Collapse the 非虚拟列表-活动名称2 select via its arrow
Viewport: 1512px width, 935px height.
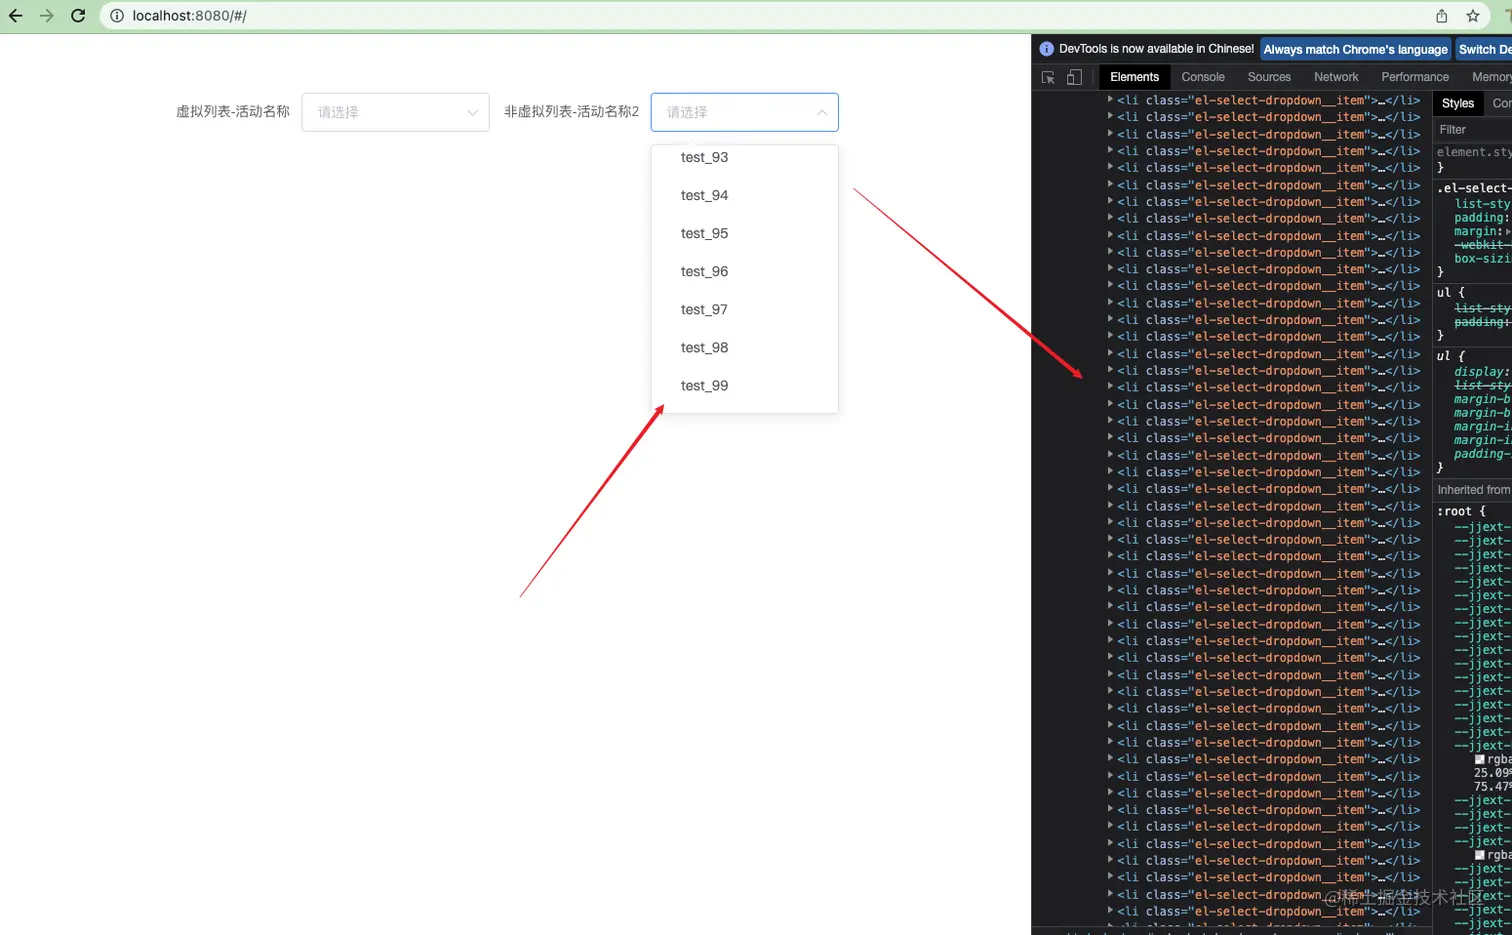[821, 113]
